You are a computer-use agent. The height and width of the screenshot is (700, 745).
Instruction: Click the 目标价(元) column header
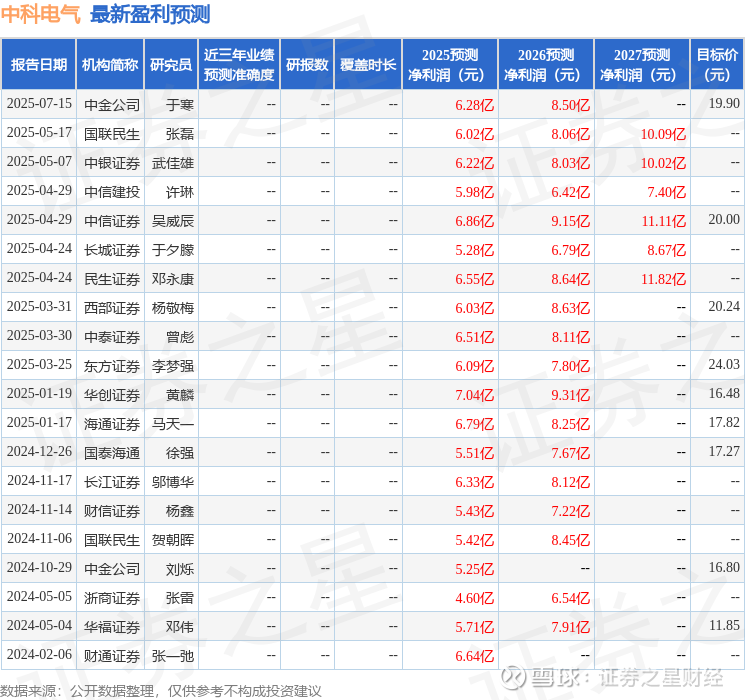pos(717,64)
